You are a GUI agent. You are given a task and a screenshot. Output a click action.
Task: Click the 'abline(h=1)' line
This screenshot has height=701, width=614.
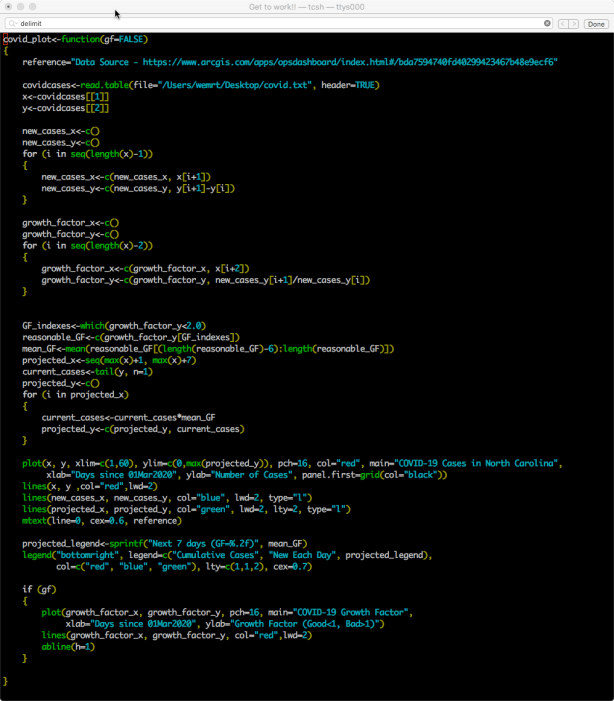pos(68,647)
